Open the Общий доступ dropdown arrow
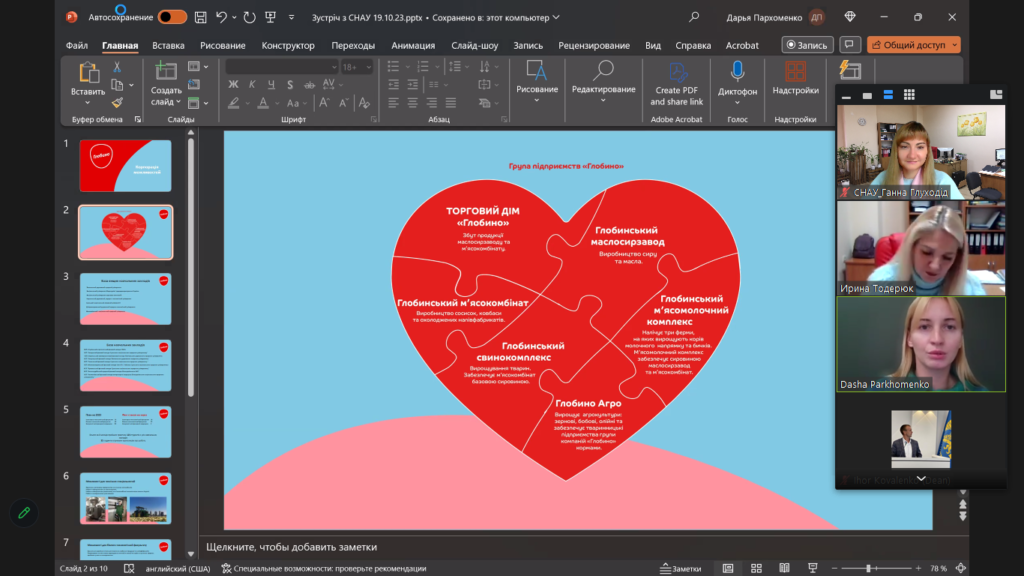Screen dimensions: 1024x576 tap(954, 45)
